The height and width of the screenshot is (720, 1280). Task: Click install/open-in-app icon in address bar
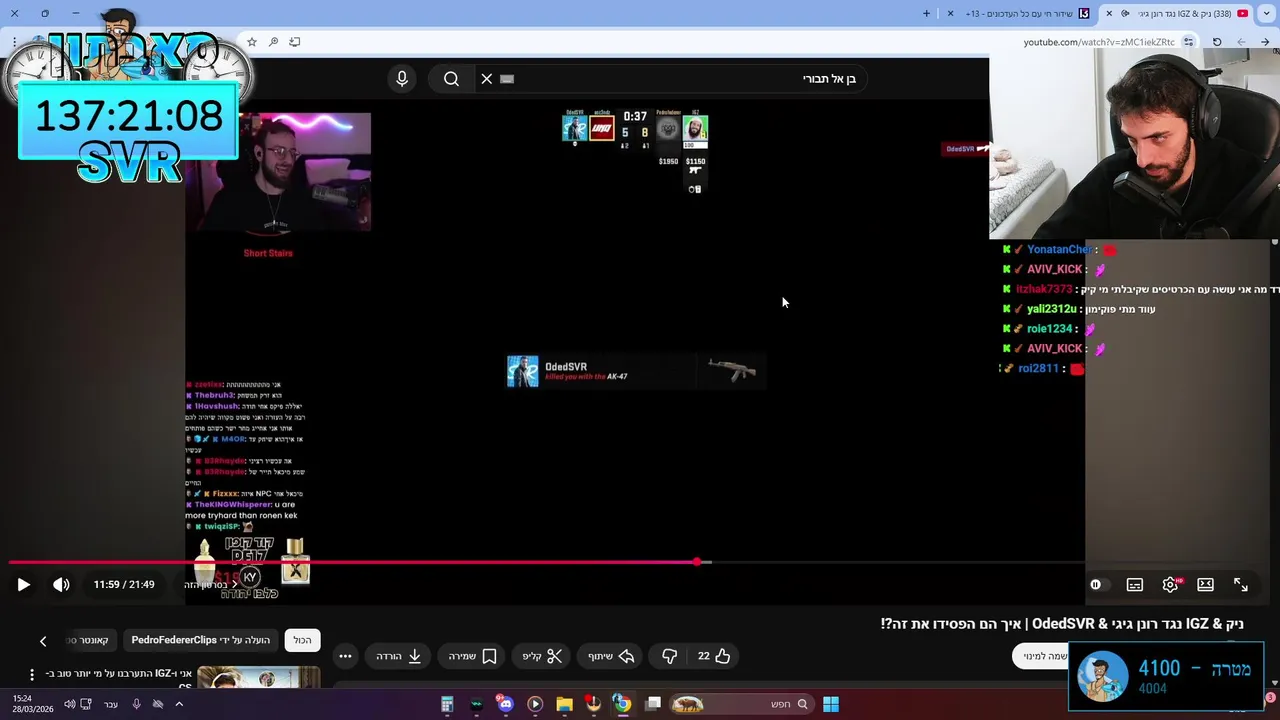tap(295, 42)
